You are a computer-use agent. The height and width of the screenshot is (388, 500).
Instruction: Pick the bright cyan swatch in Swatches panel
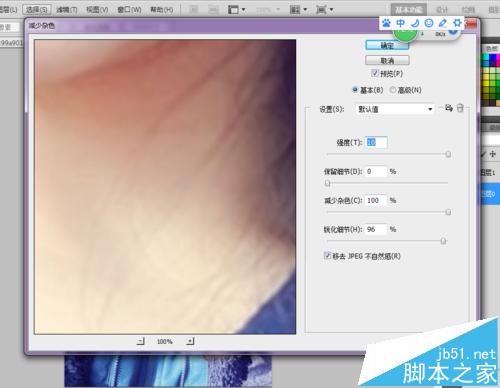[x=487, y=57]
